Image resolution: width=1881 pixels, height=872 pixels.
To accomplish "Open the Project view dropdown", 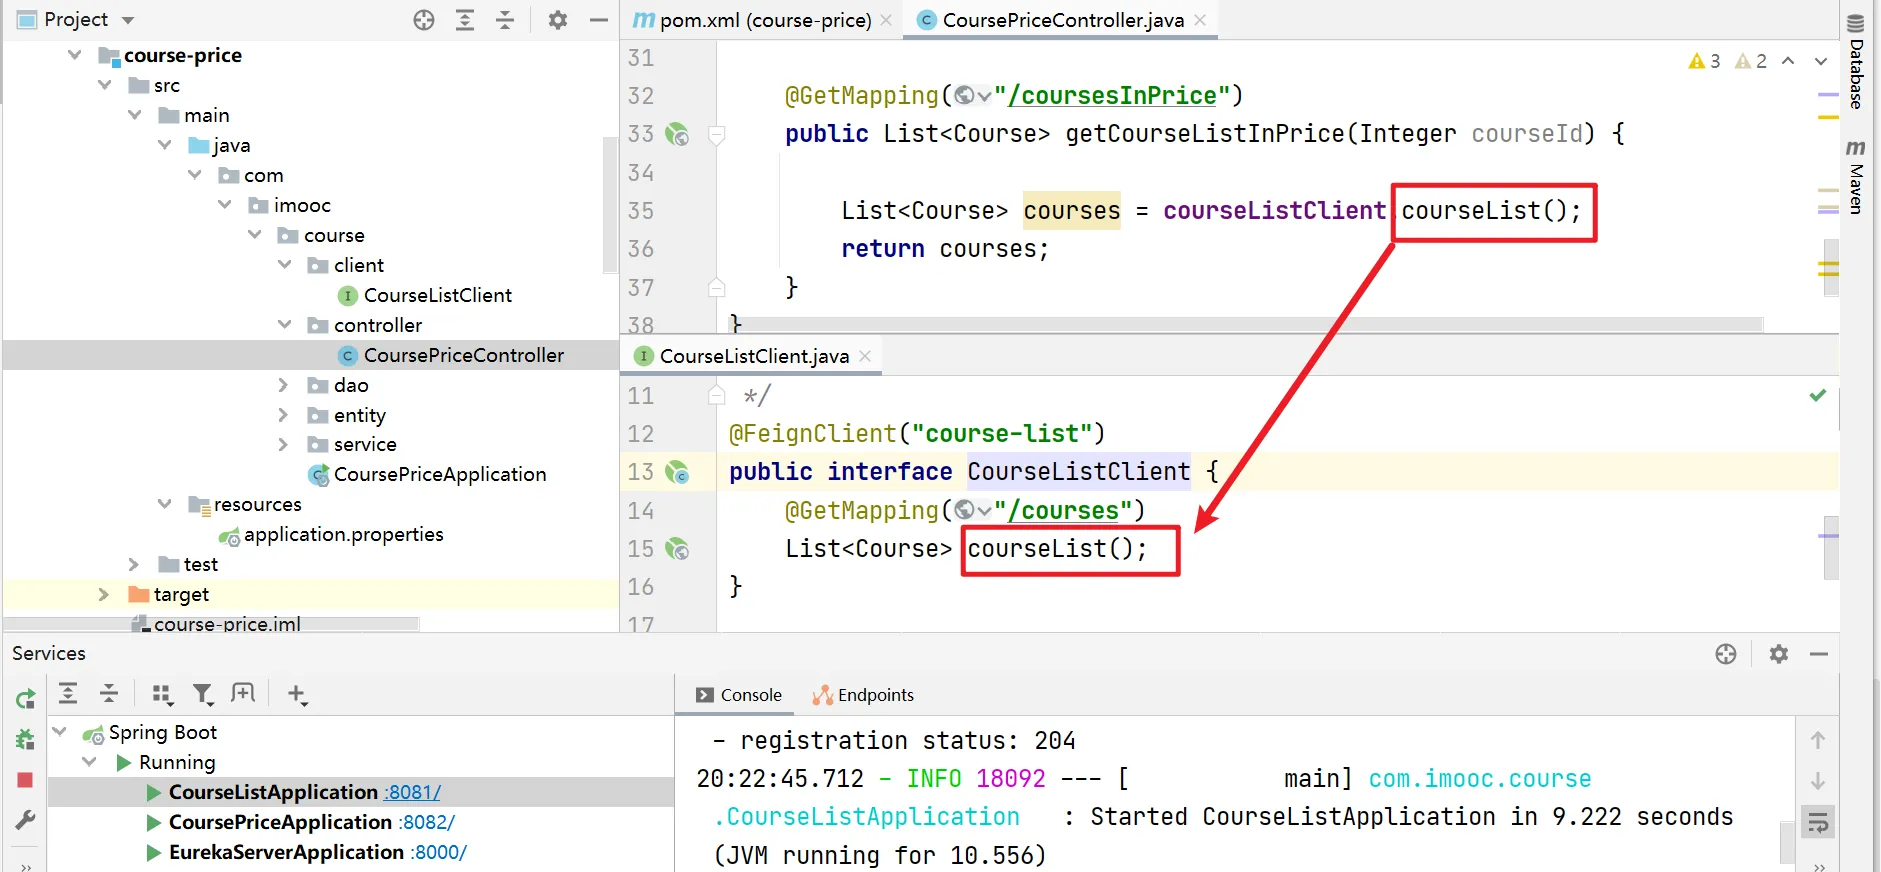I will tap(127, 20).
